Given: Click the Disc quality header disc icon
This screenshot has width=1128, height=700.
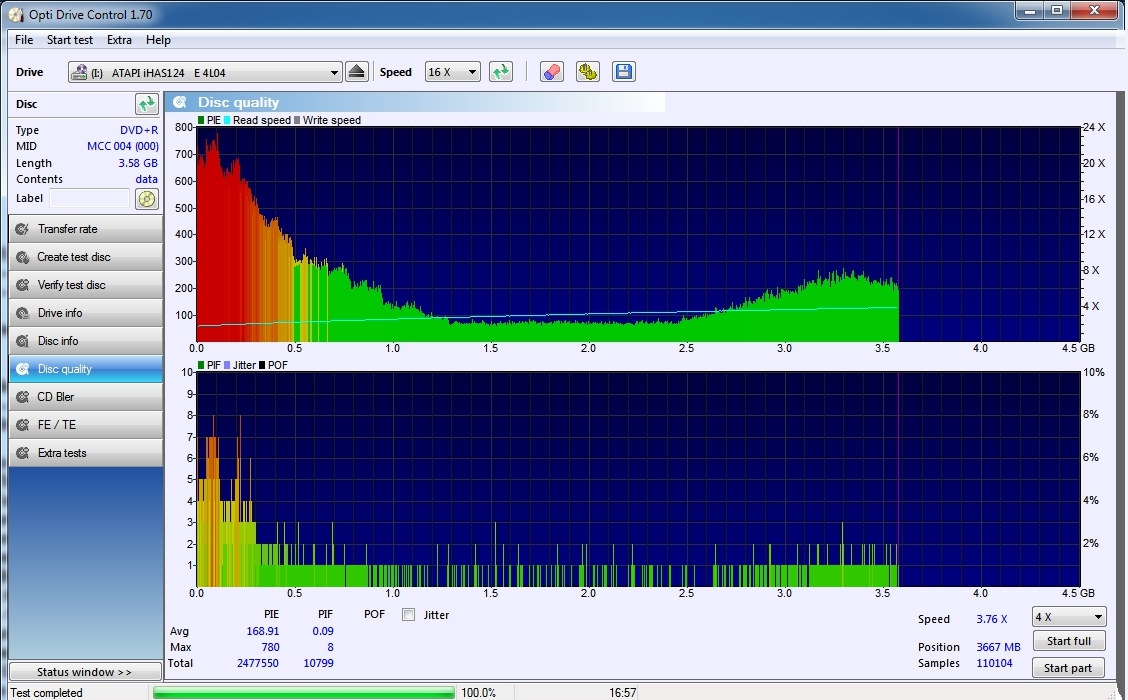Looking at the screenshot, I should pyautogui.click(x=181, y=102).
